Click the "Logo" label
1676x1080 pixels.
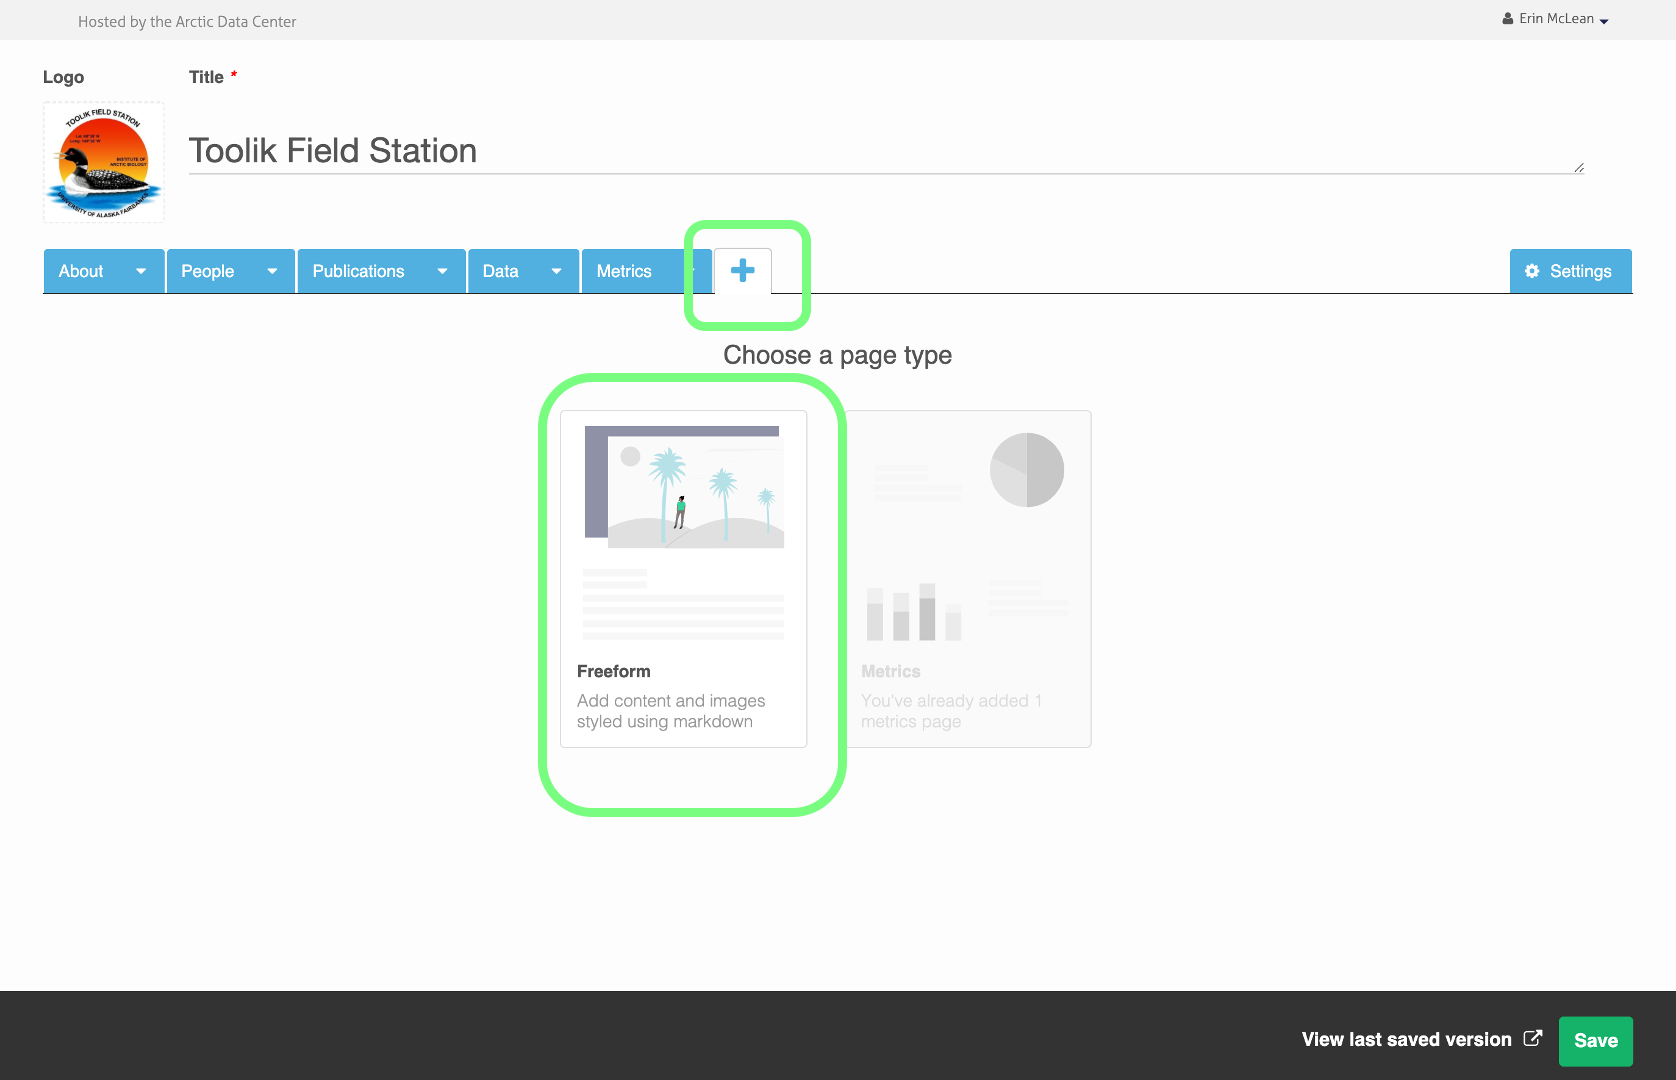(63, 77)
